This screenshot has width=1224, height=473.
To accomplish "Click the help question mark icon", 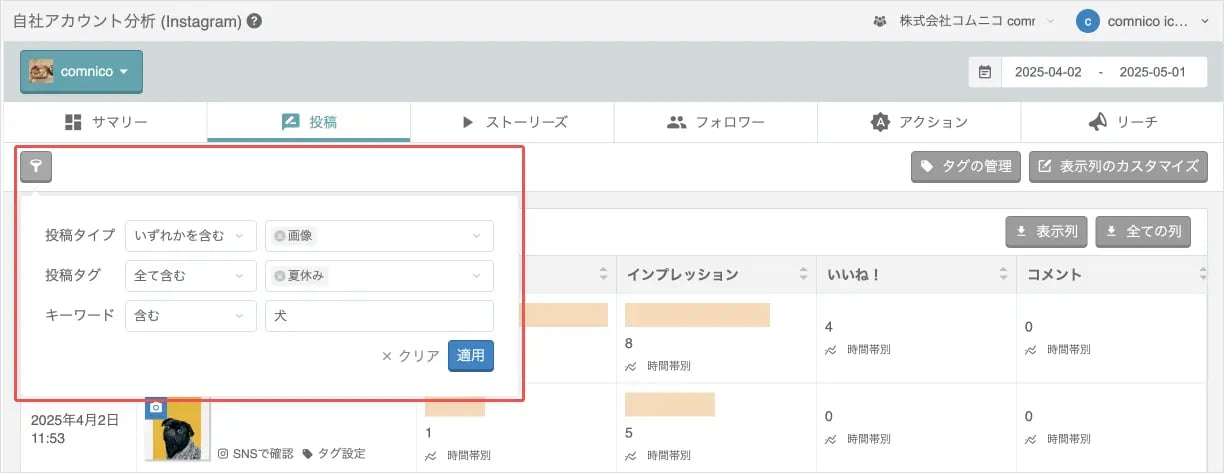I will click(x=254, y=20).
